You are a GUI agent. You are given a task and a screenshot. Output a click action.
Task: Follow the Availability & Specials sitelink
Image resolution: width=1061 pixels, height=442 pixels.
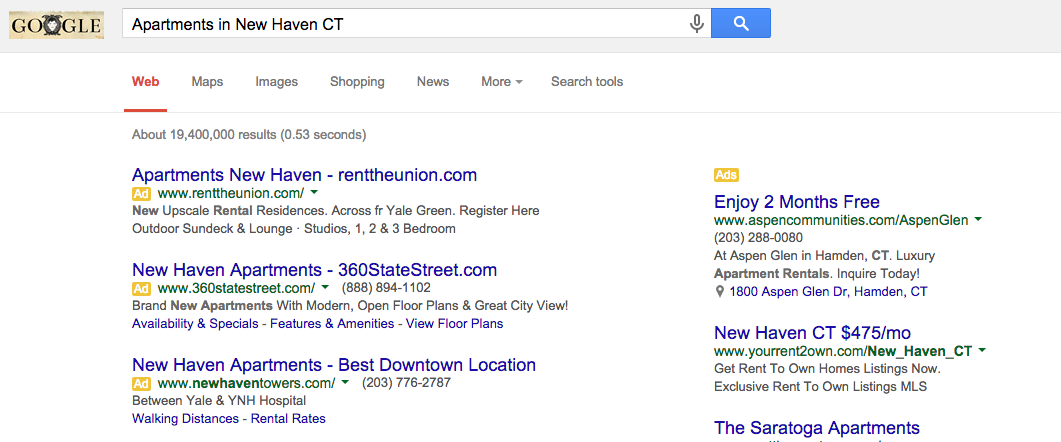[195, 324]
